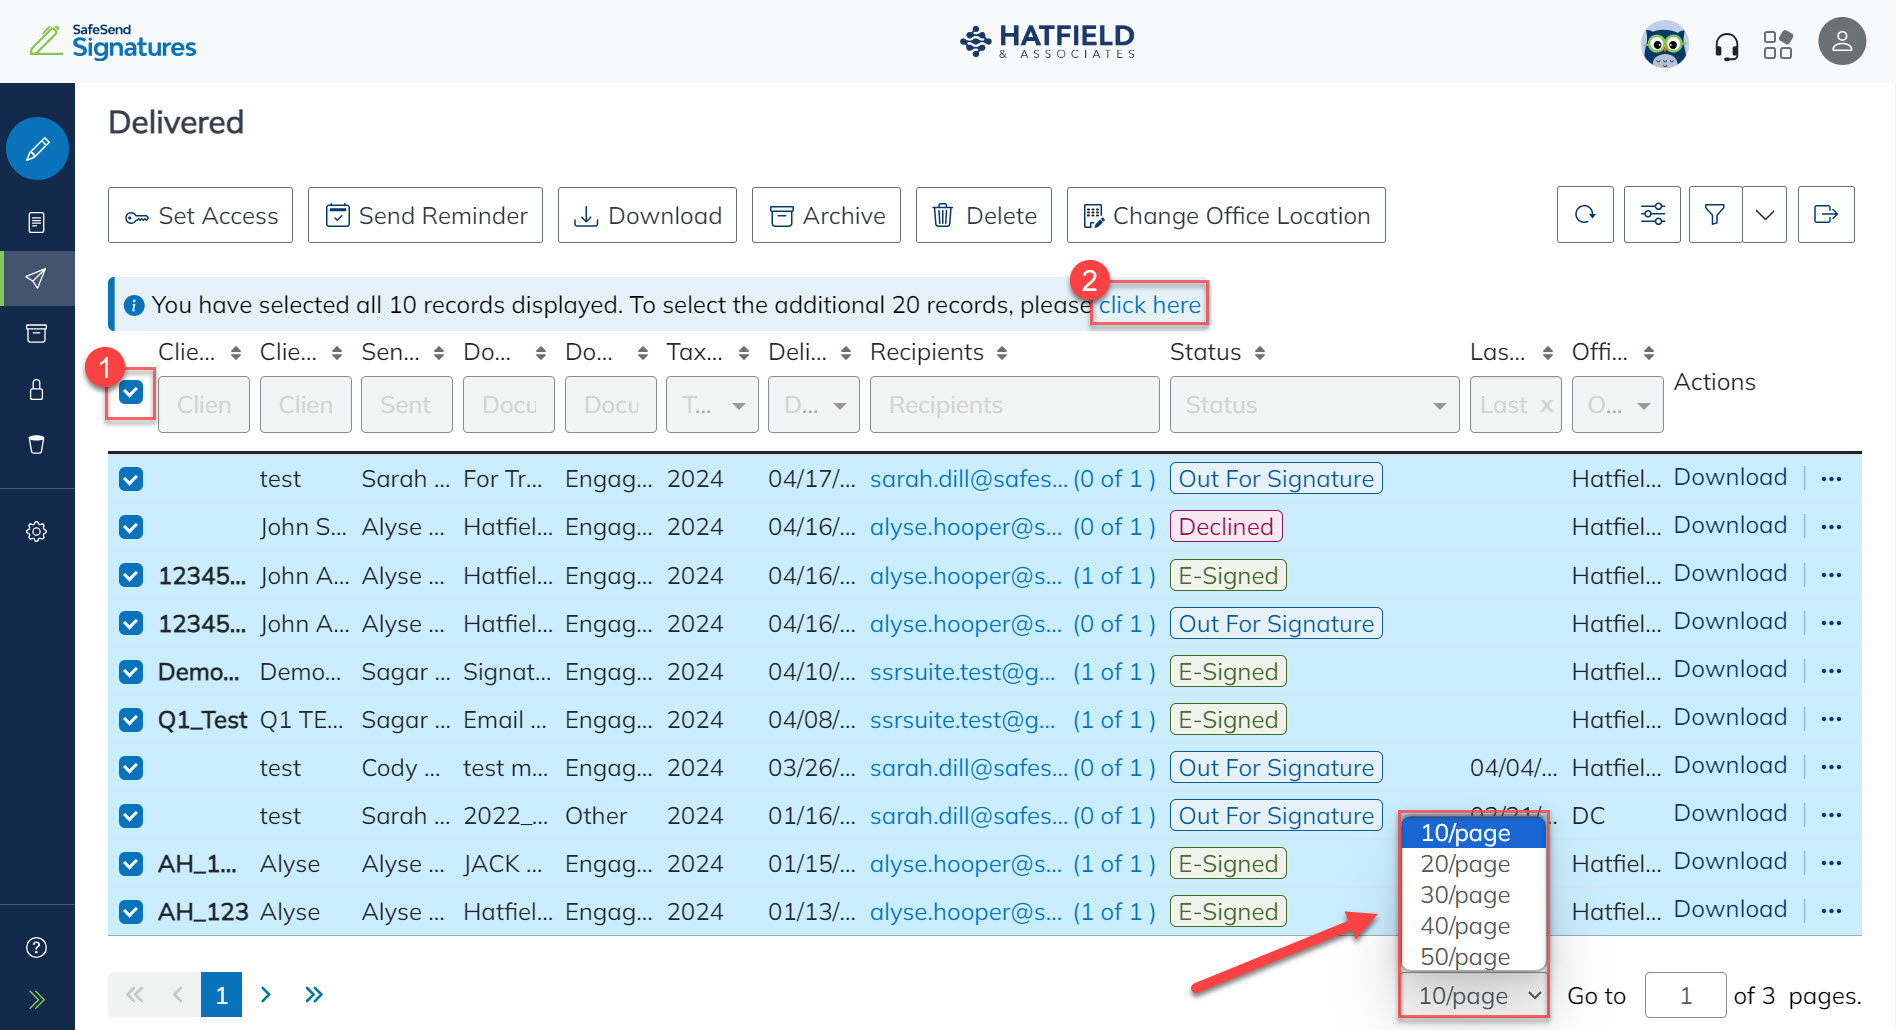The height and width of the screenshot is (1030, 1896).
Task: Open the archived documents sidebar icon
Action: point(37,333)
